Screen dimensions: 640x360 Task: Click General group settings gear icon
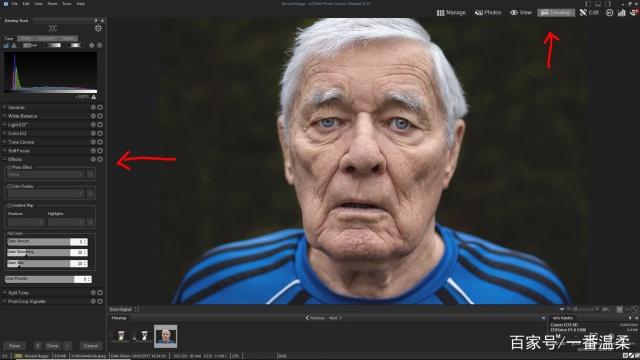click(93, 107)
